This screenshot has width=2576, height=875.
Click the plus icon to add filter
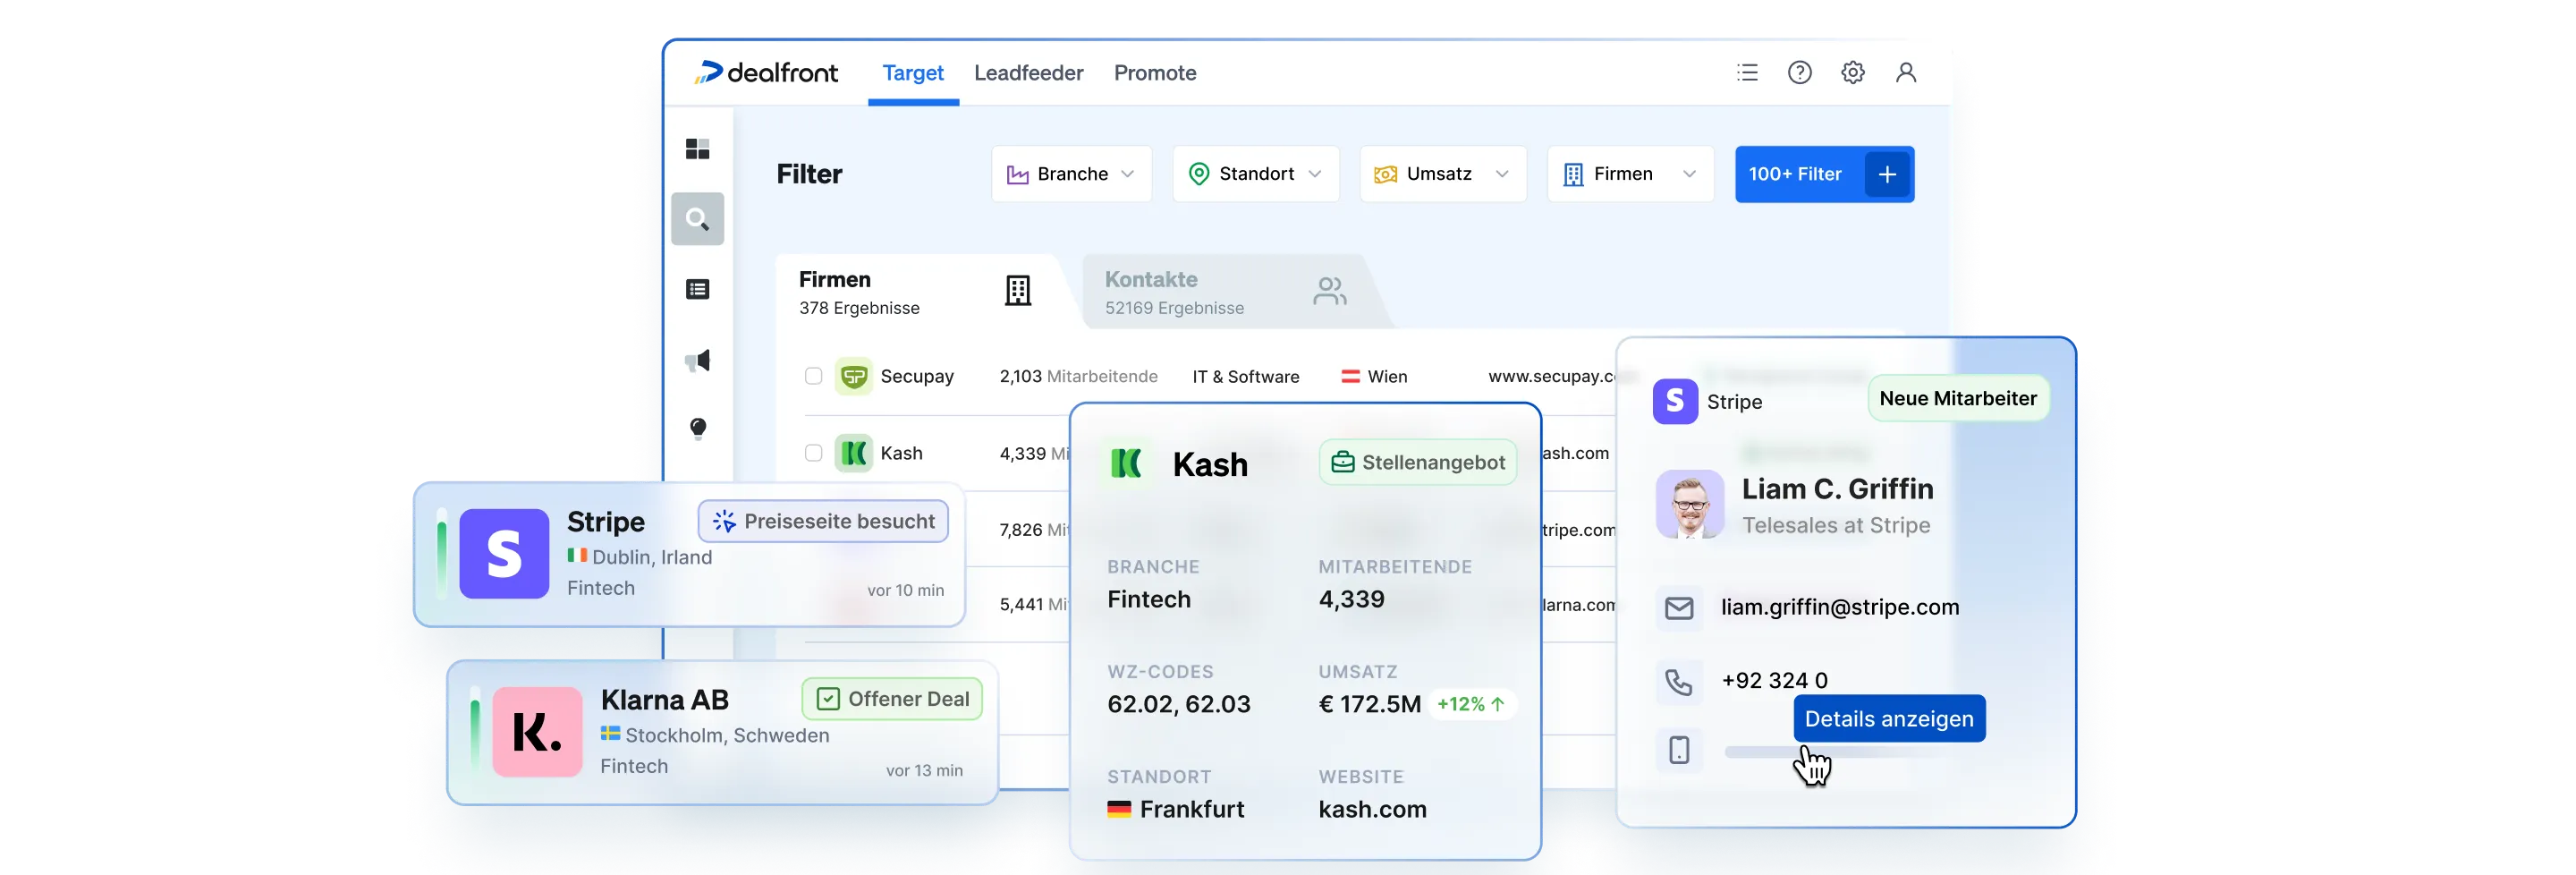tap(1886, 174)
